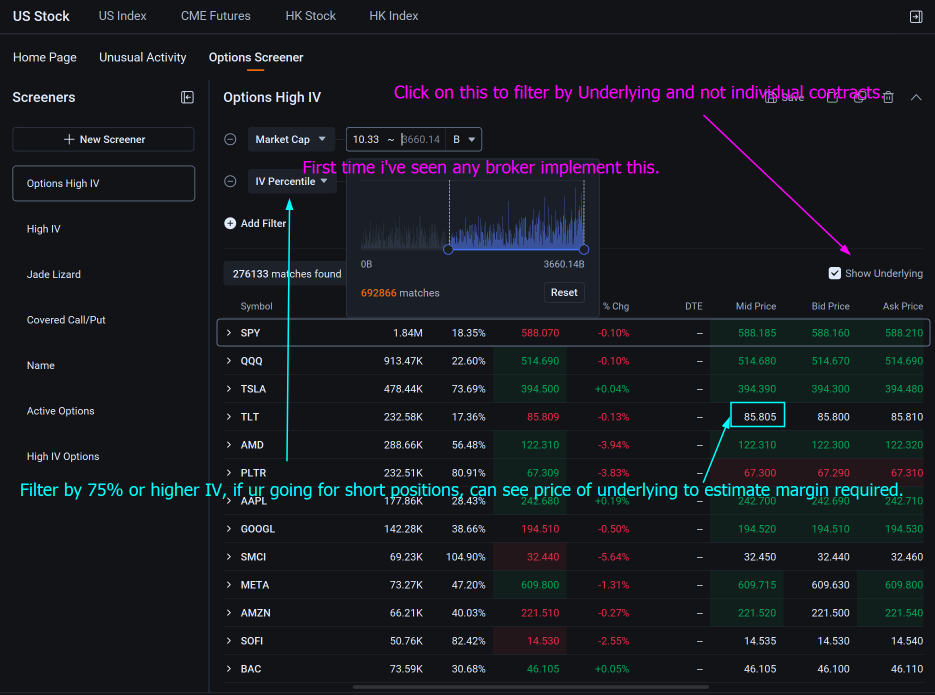Click the New Screener button
The width and height of the screenshot is (935, 695).
pos(103,139)
